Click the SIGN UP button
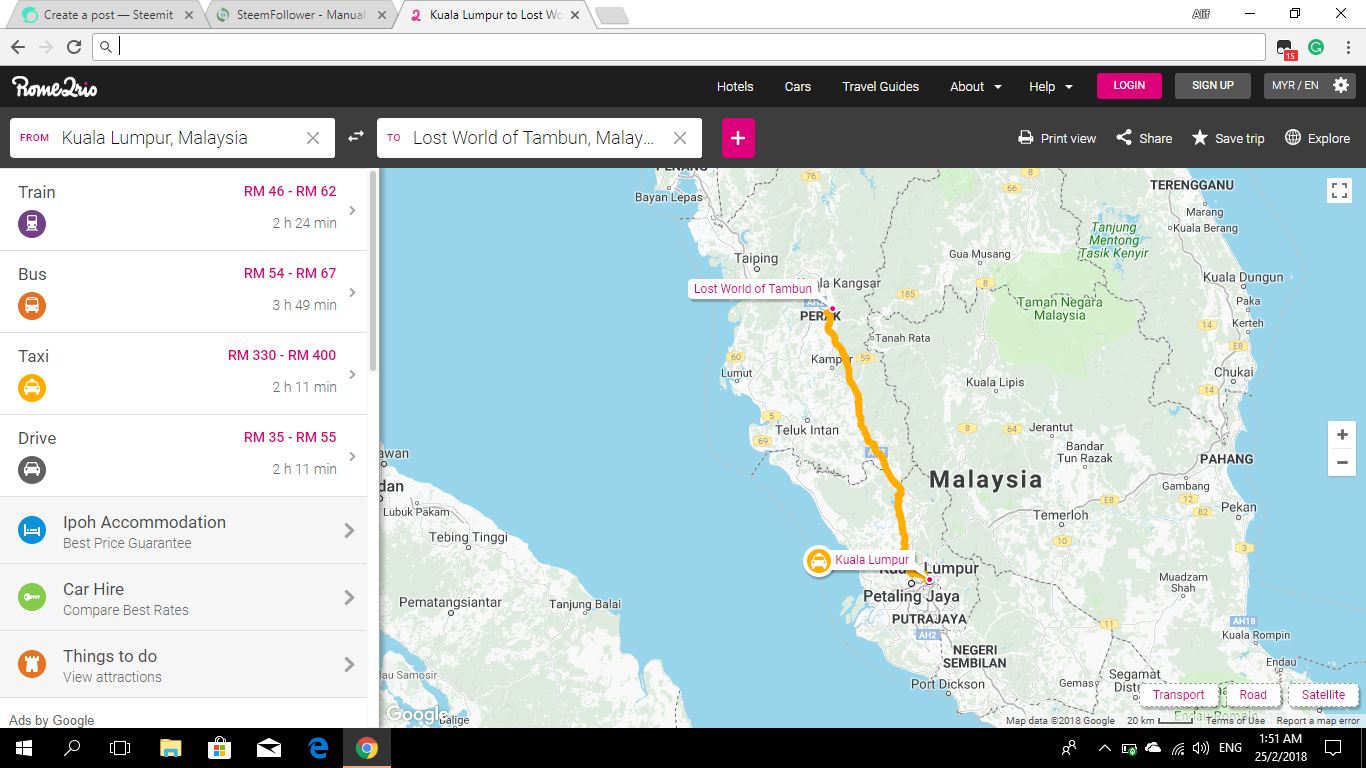1366x768 pixels. pyautogui.click(x=1213, y=86)
